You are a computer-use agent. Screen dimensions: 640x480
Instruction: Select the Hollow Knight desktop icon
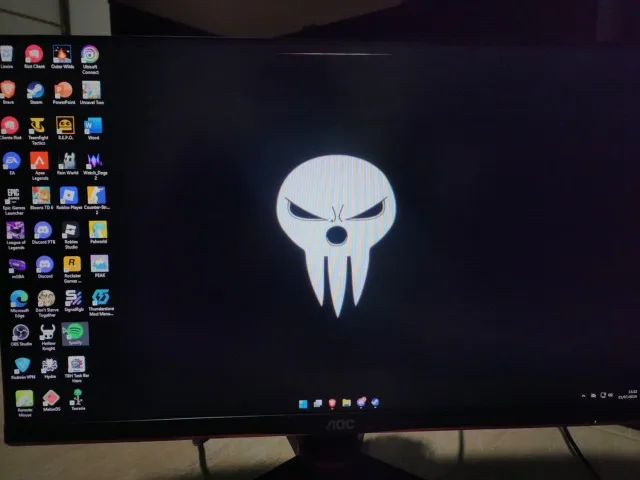click(x=48, y=338)
